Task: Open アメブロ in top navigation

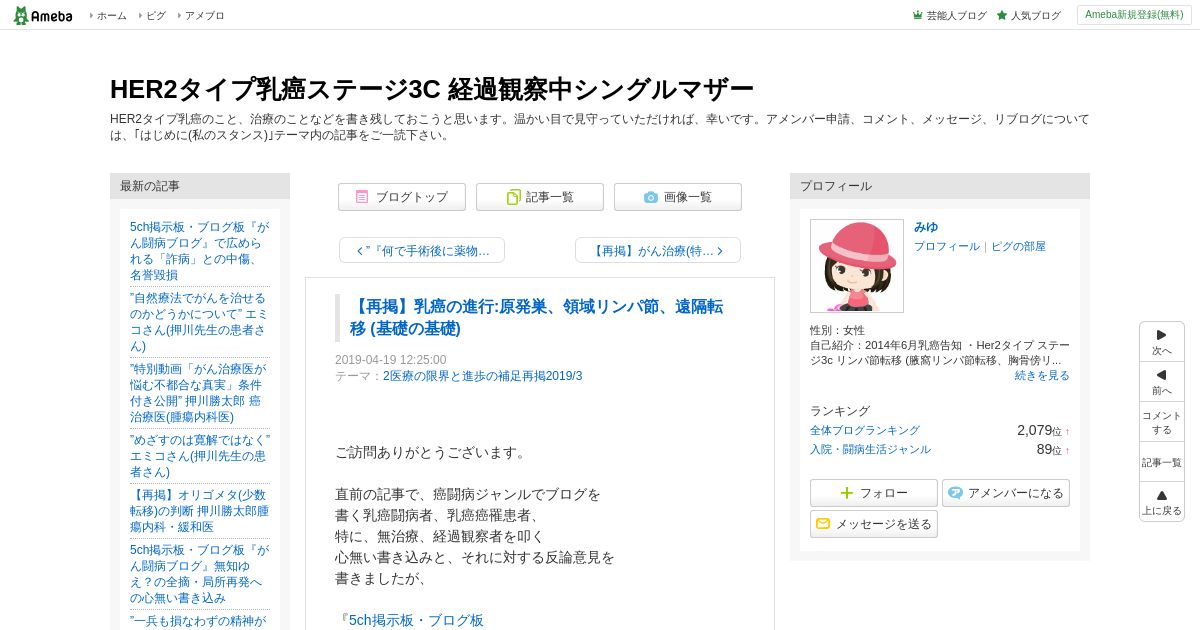Action: (x=204, y=16)
